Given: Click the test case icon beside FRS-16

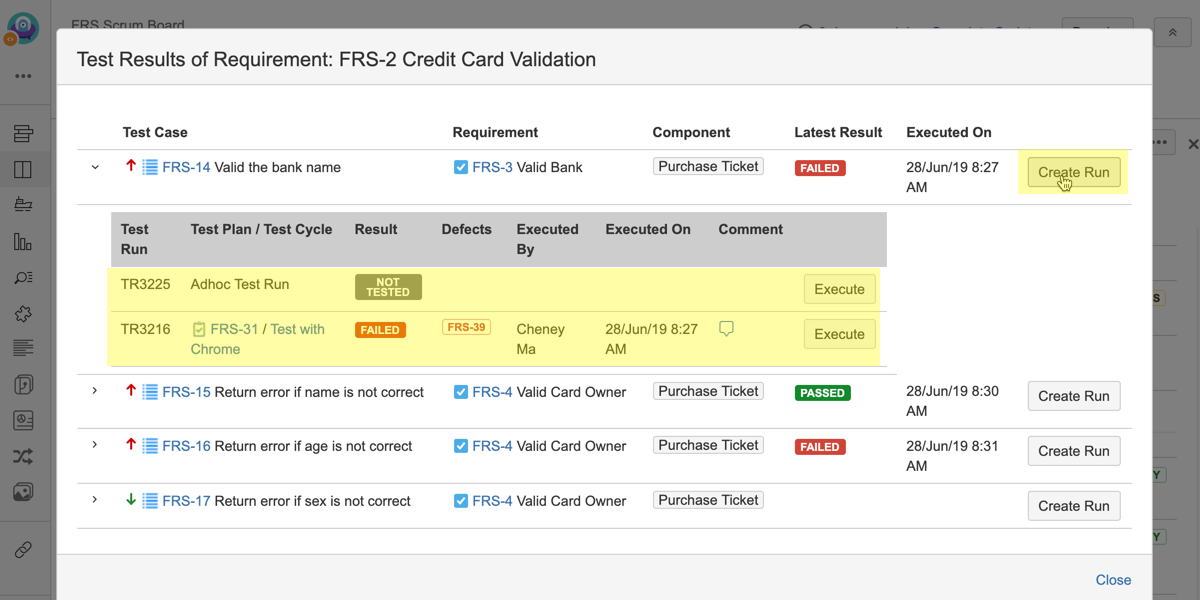Looking at the screenshot, I should (150, 446).
